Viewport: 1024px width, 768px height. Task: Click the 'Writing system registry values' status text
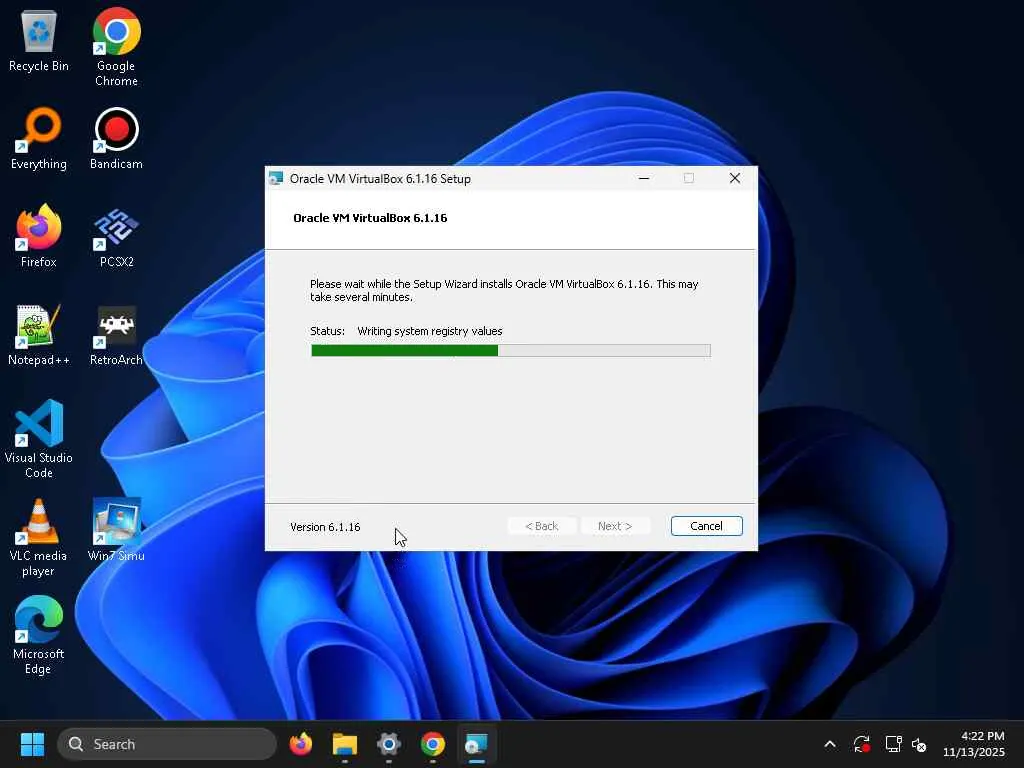click(430, 331)
